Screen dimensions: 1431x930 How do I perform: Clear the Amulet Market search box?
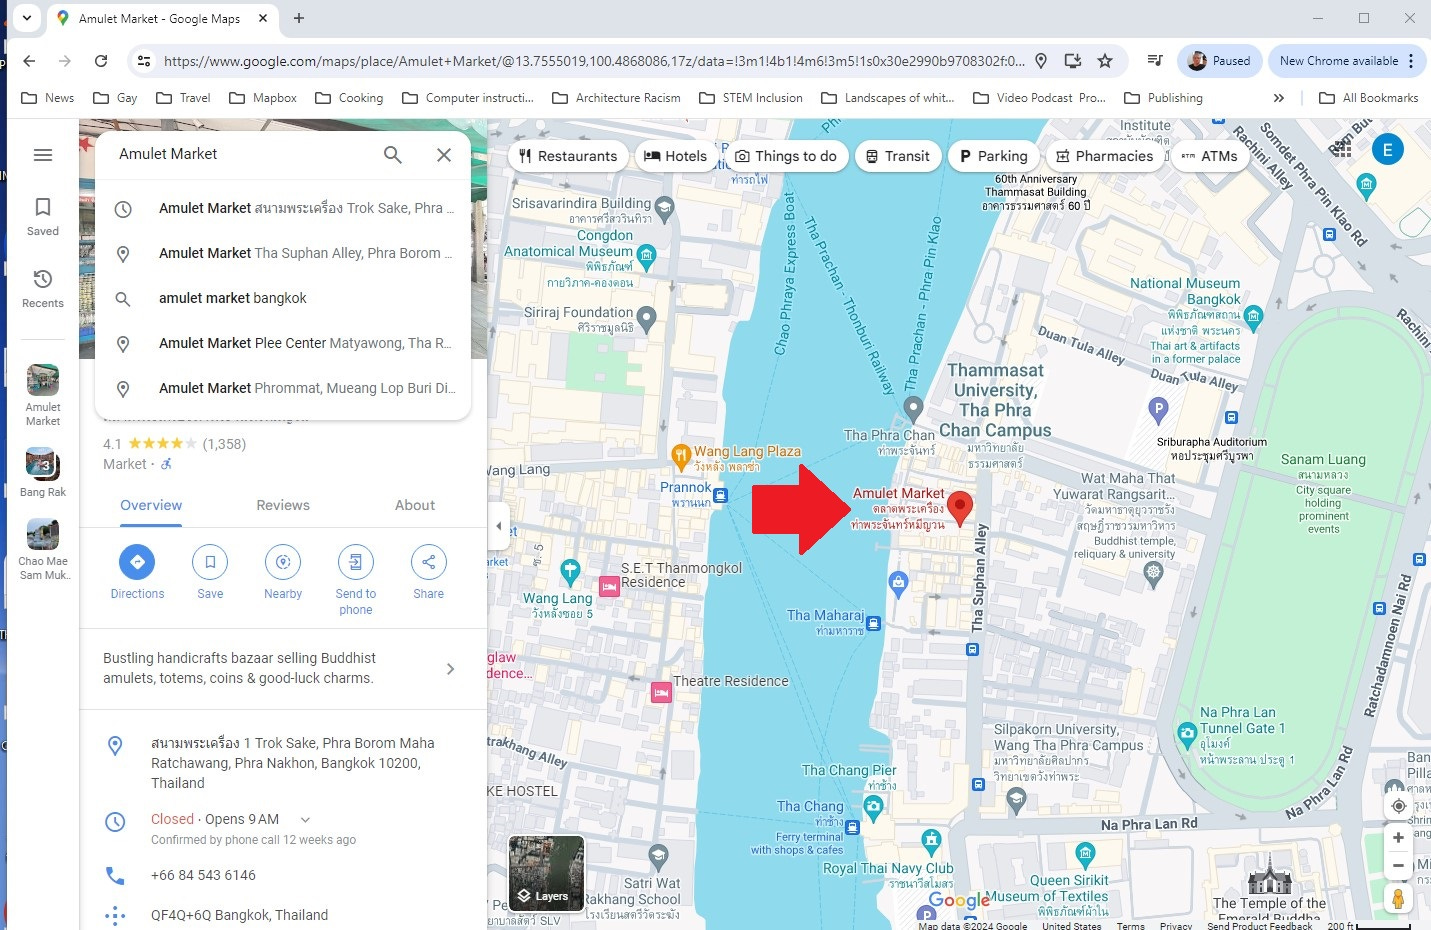point(444,154)
